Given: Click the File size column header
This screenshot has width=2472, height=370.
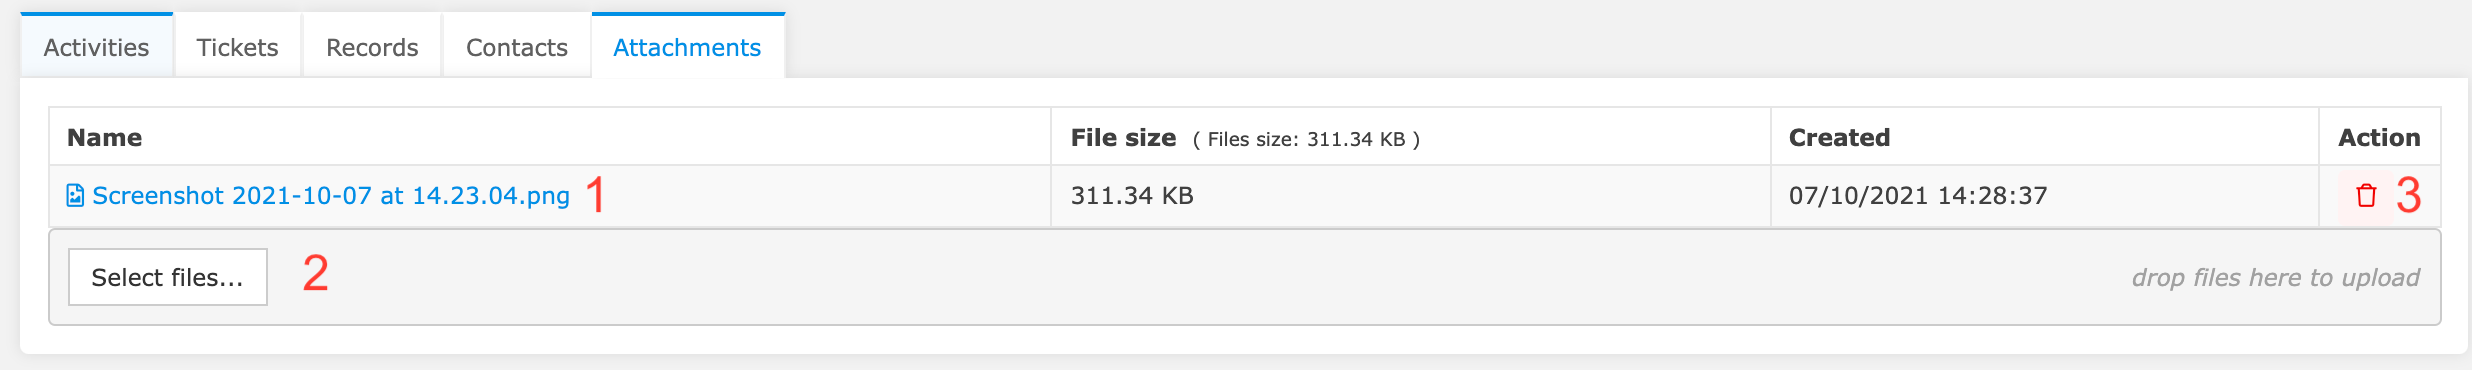Looking at the screenshot, I should tap(1123, 137).
